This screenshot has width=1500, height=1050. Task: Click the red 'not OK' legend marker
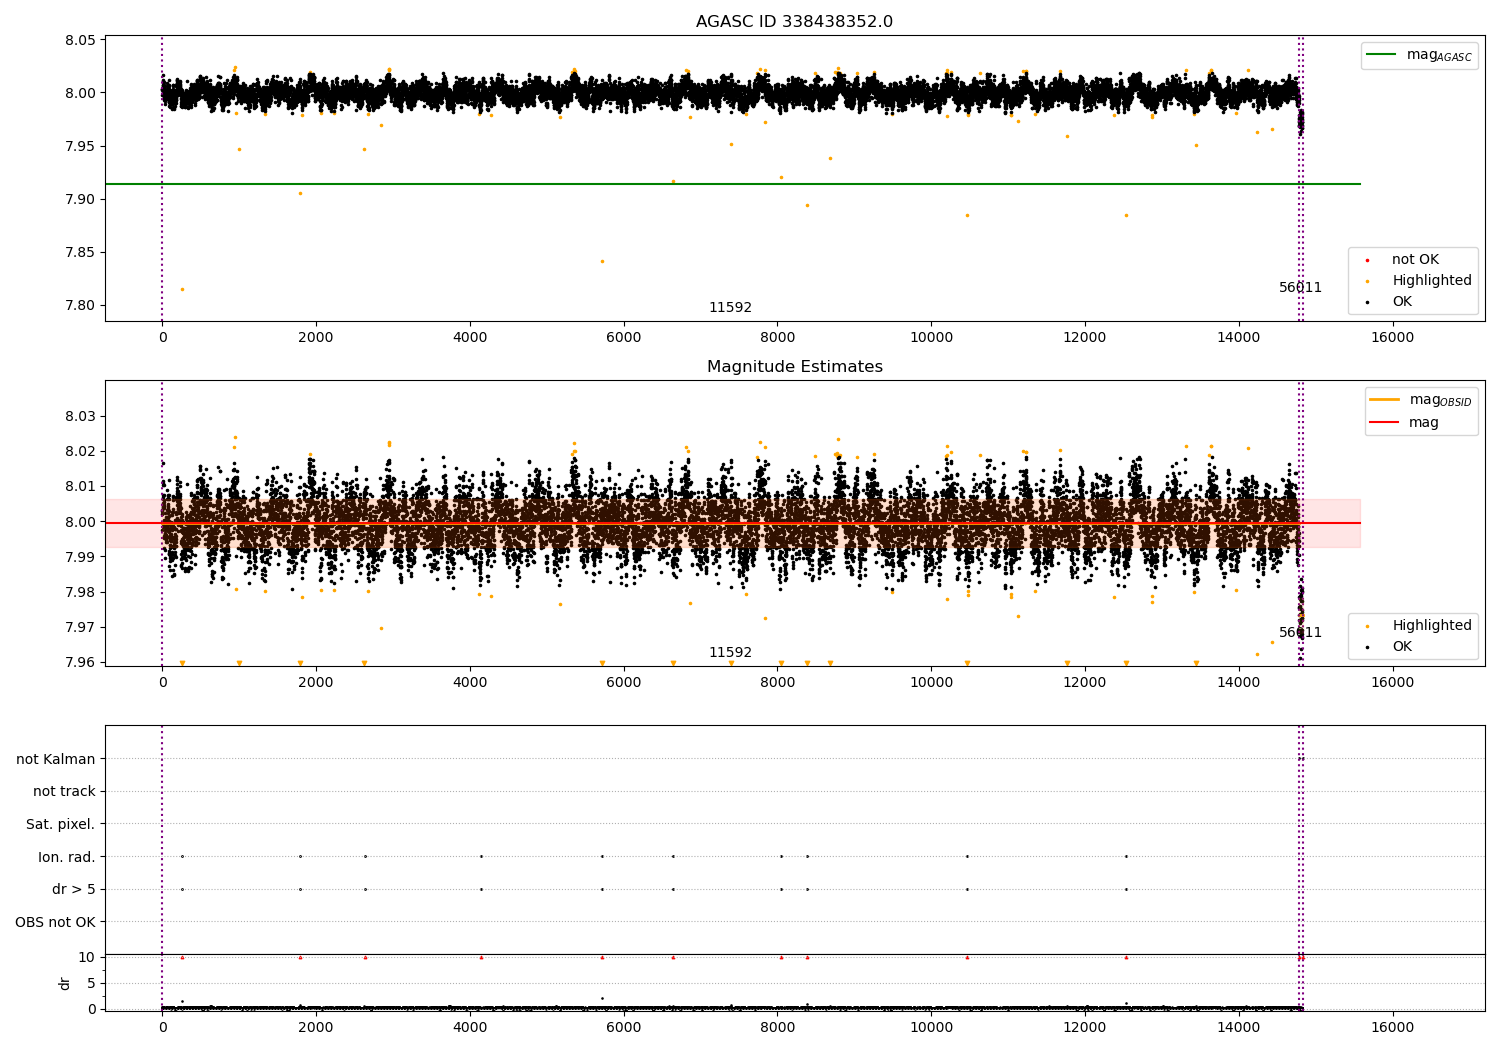click(x=1367, y=260)
